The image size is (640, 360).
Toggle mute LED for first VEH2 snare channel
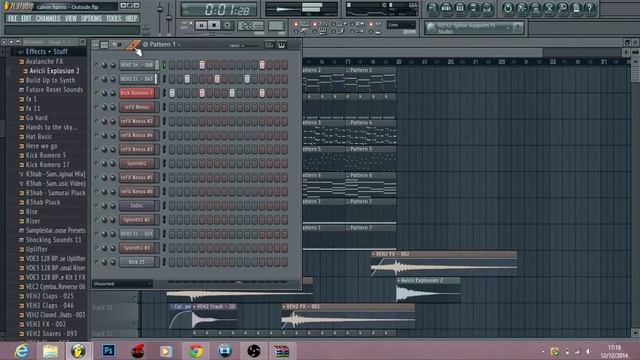click(97, 65)
